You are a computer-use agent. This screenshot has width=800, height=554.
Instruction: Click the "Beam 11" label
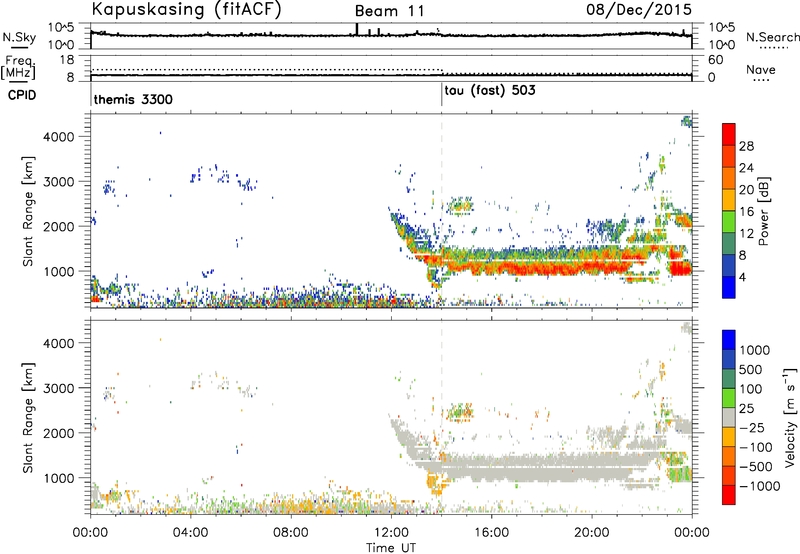click(389, 11)
